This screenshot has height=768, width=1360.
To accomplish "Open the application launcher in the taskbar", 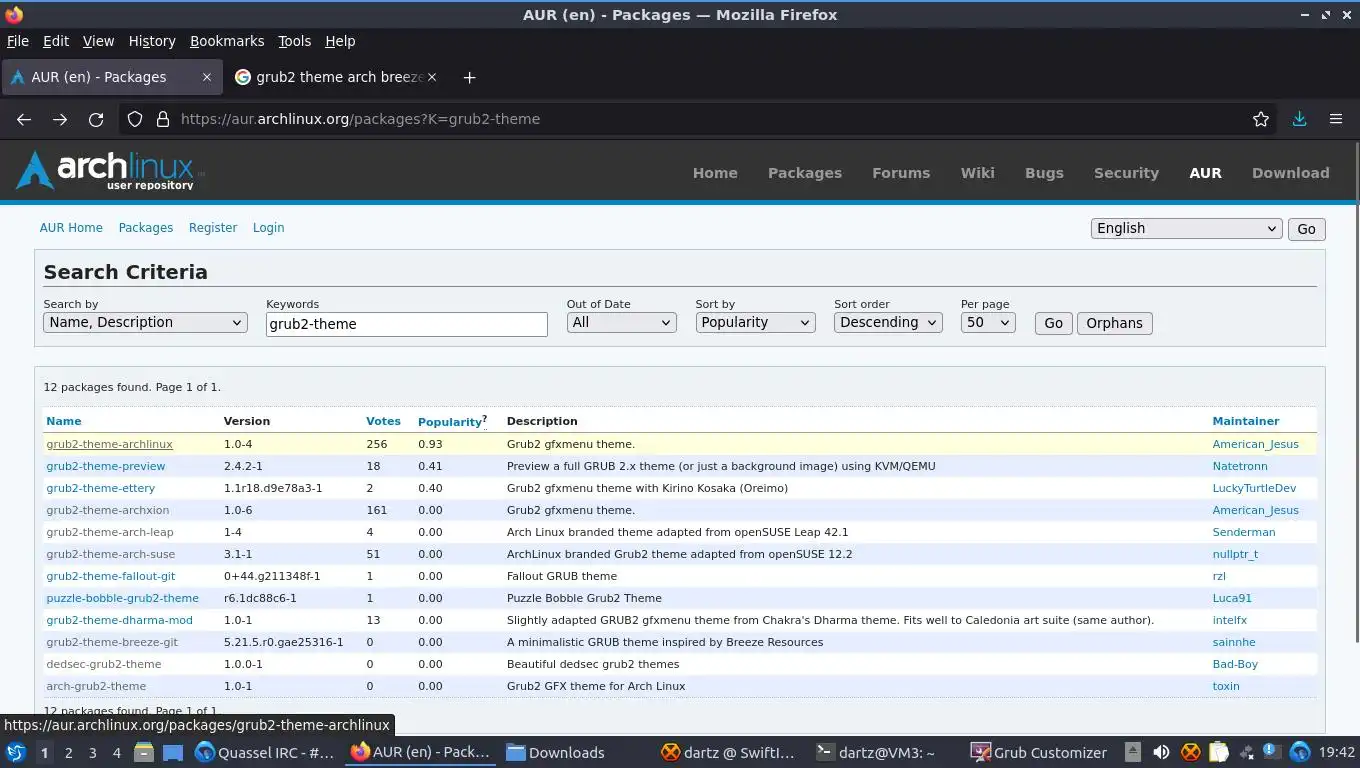I will click(15, 752).
